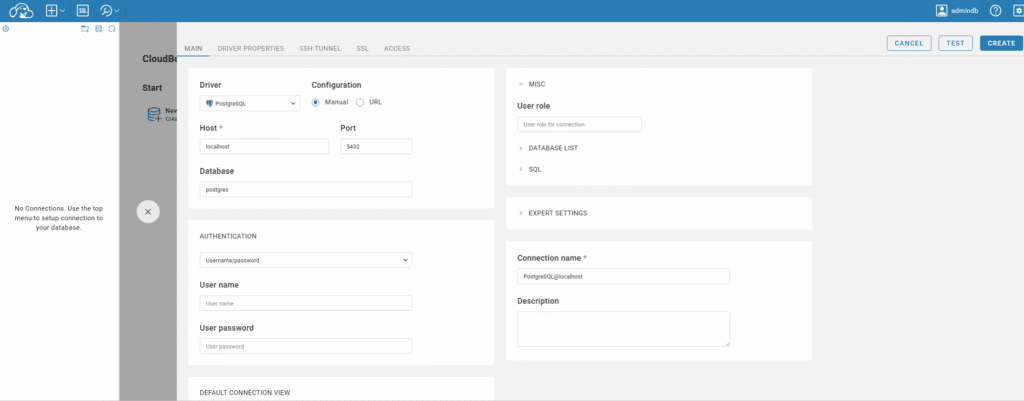Click the new folder icon in navigator
The image size is (1024, 401).
(x=85, y=29)
